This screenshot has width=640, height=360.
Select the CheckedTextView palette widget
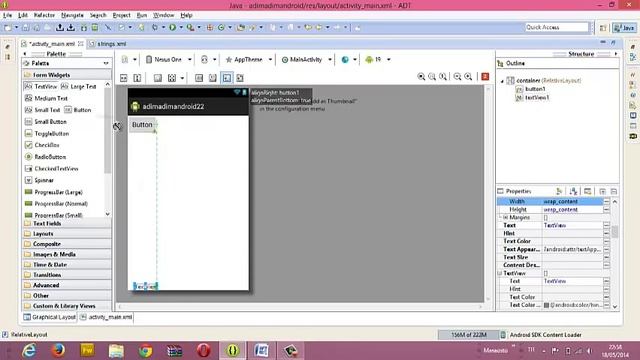click(52, 169)
